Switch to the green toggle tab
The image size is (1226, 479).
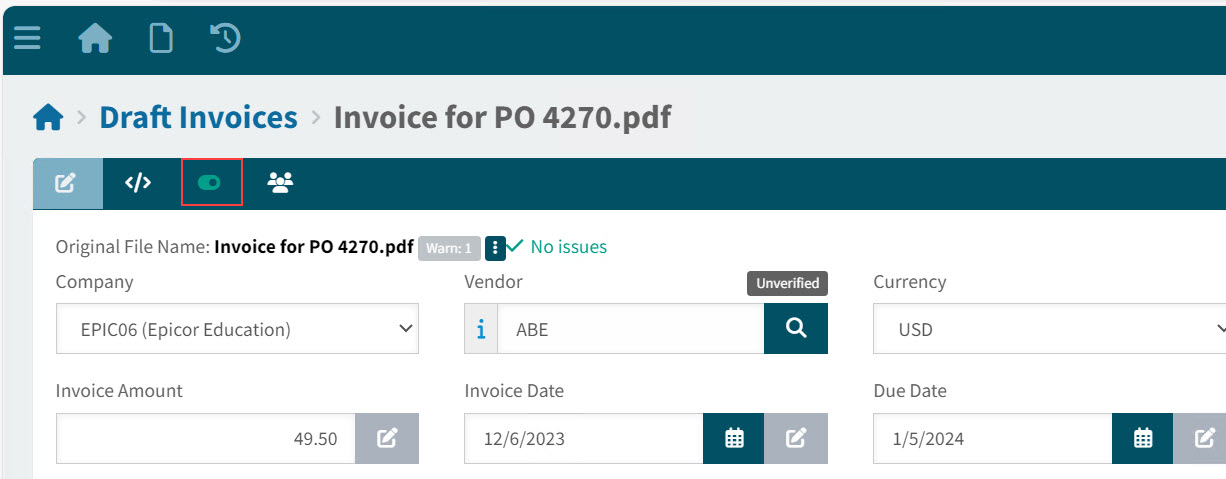(x=210, y=183)
